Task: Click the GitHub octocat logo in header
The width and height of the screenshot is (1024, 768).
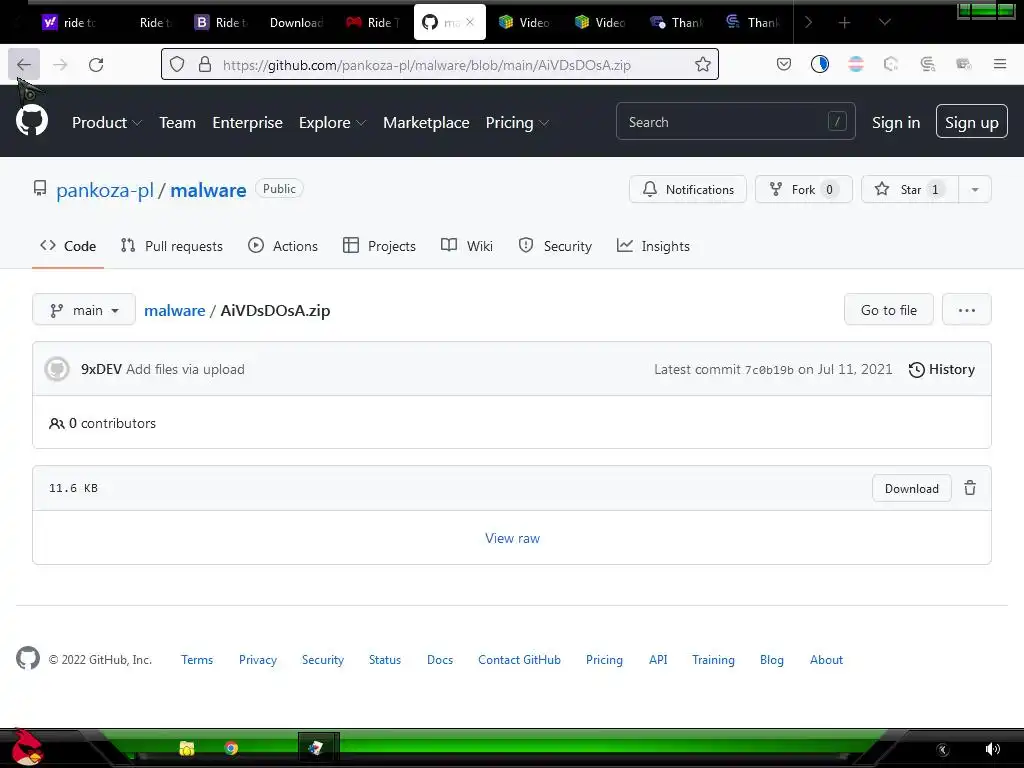Action: click(32, 121)
